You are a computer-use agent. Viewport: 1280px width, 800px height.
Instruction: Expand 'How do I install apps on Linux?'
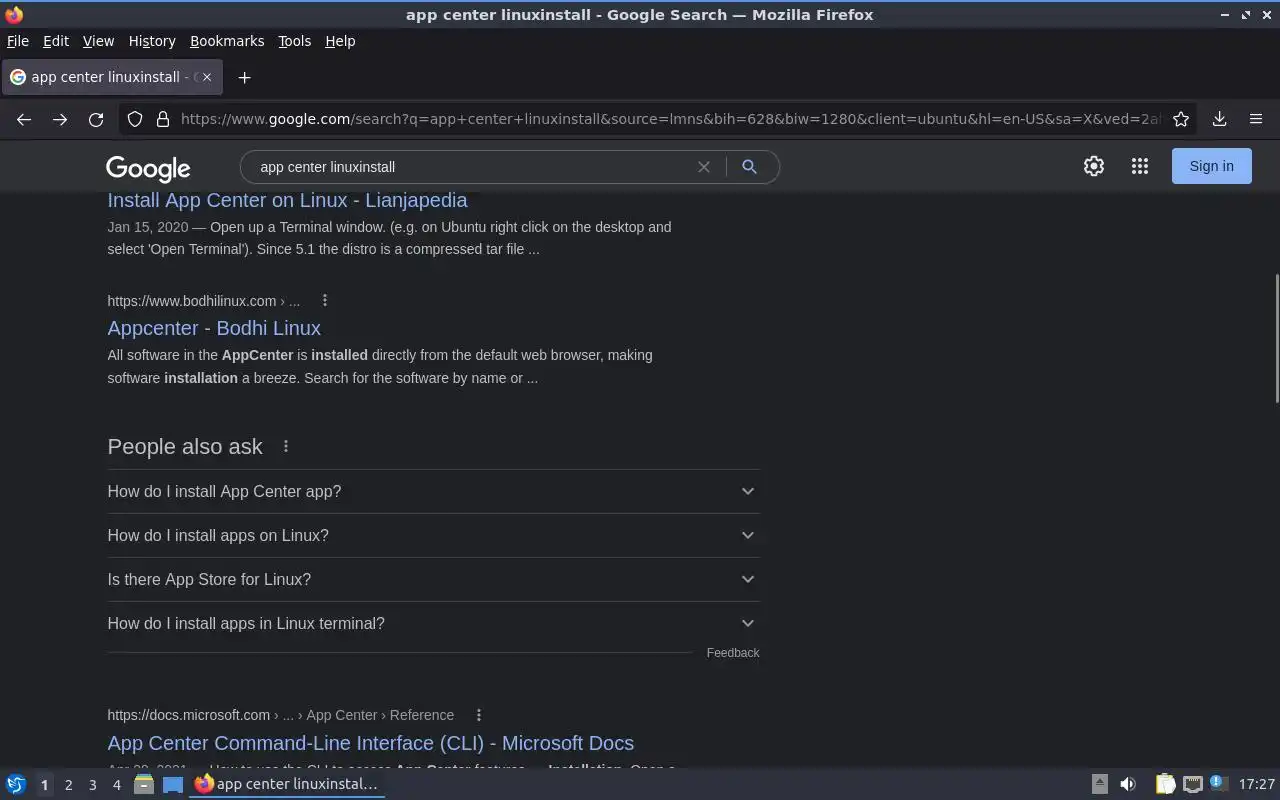[433, 535]
